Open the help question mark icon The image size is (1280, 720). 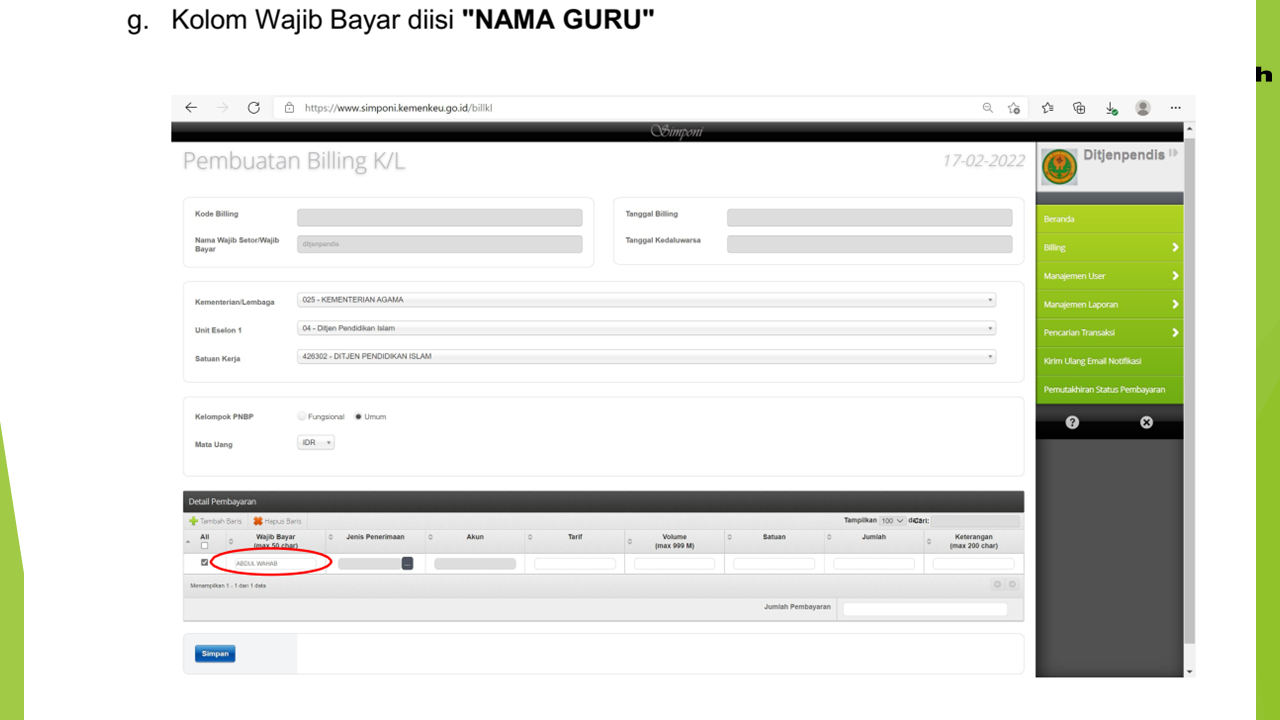(x=1072, y=422)
